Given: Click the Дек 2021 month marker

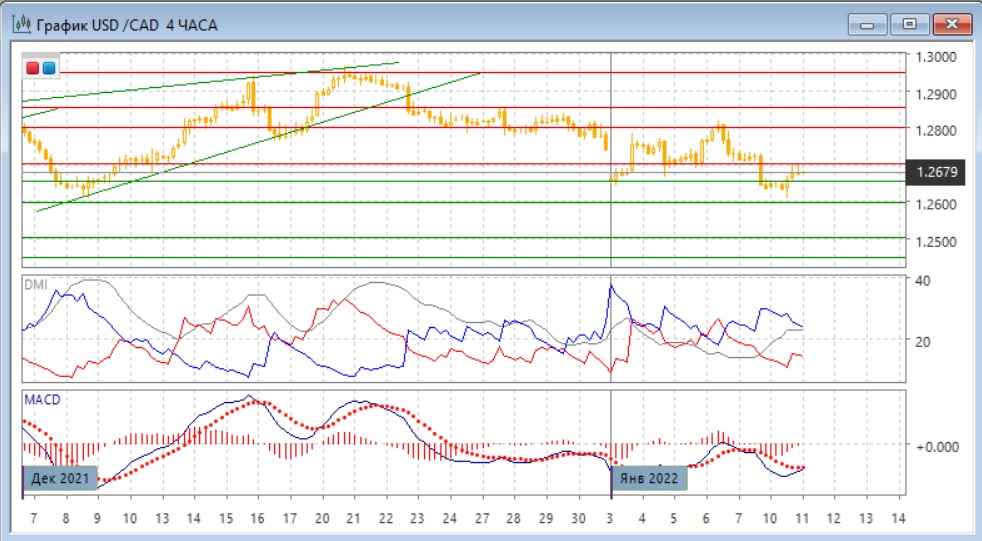Looking at the screenshot, I should tap(61, 478).
